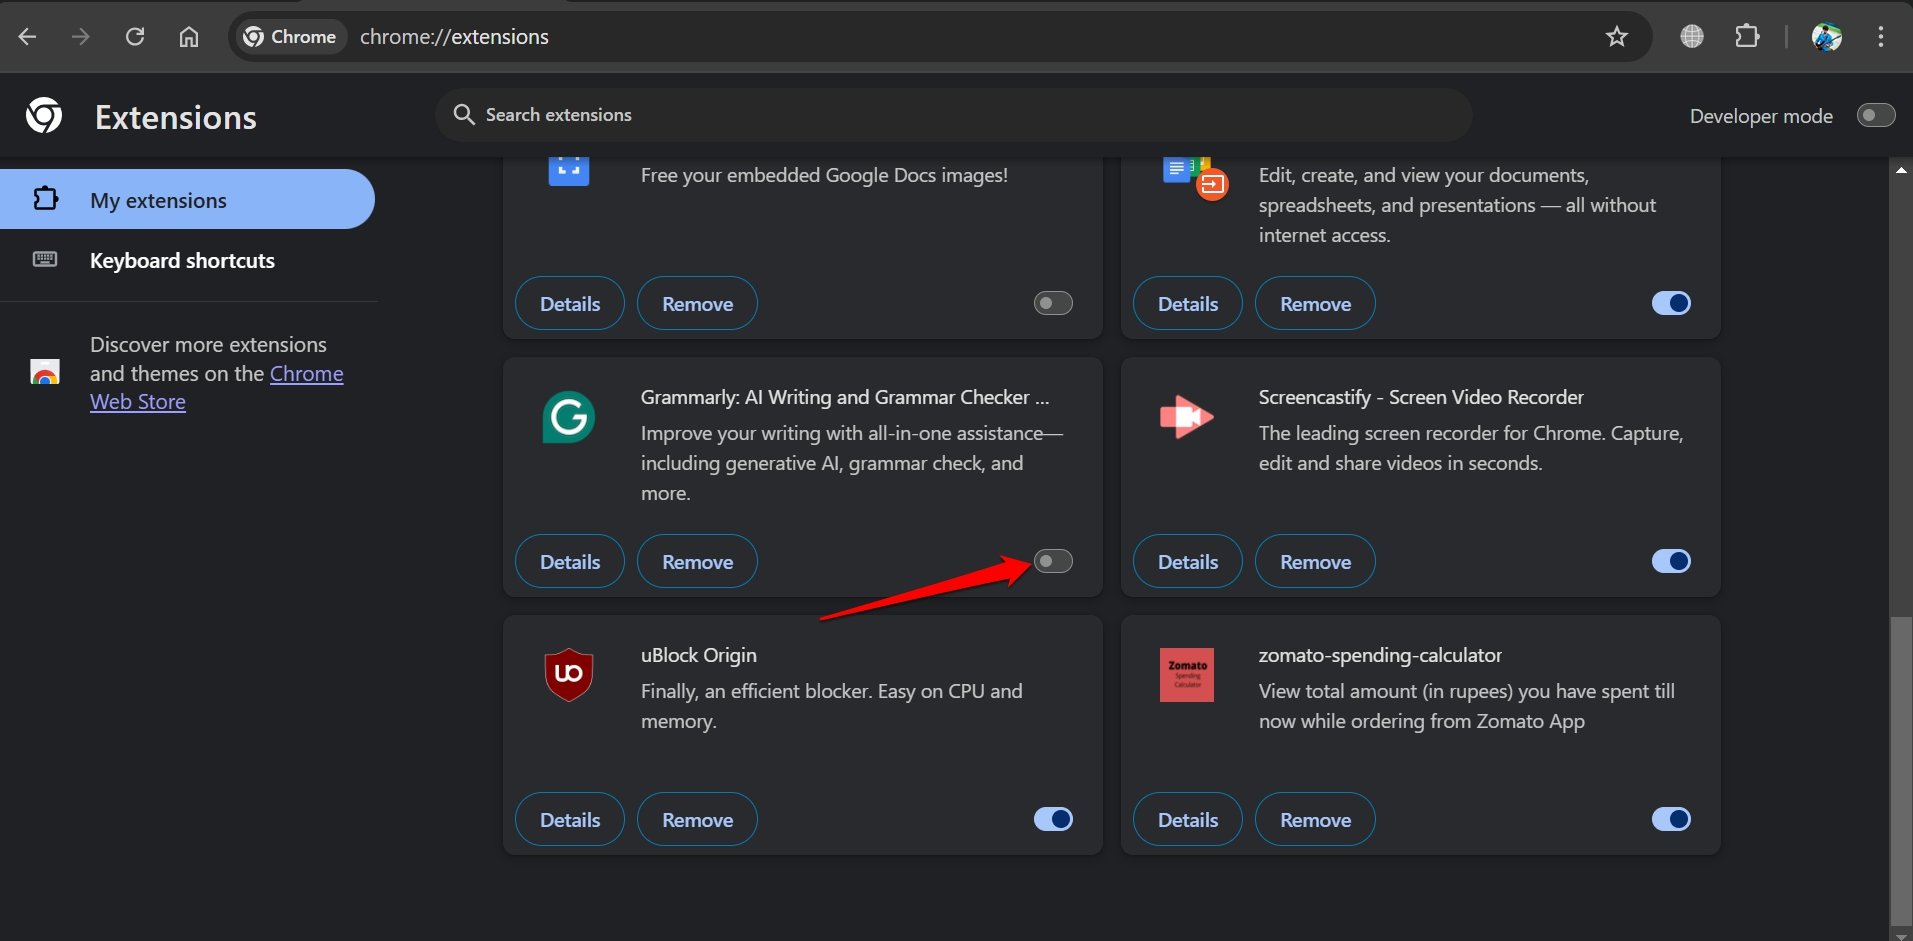Enable Developer mode toggle
1913x941 pixels.
coord(1876,115)
